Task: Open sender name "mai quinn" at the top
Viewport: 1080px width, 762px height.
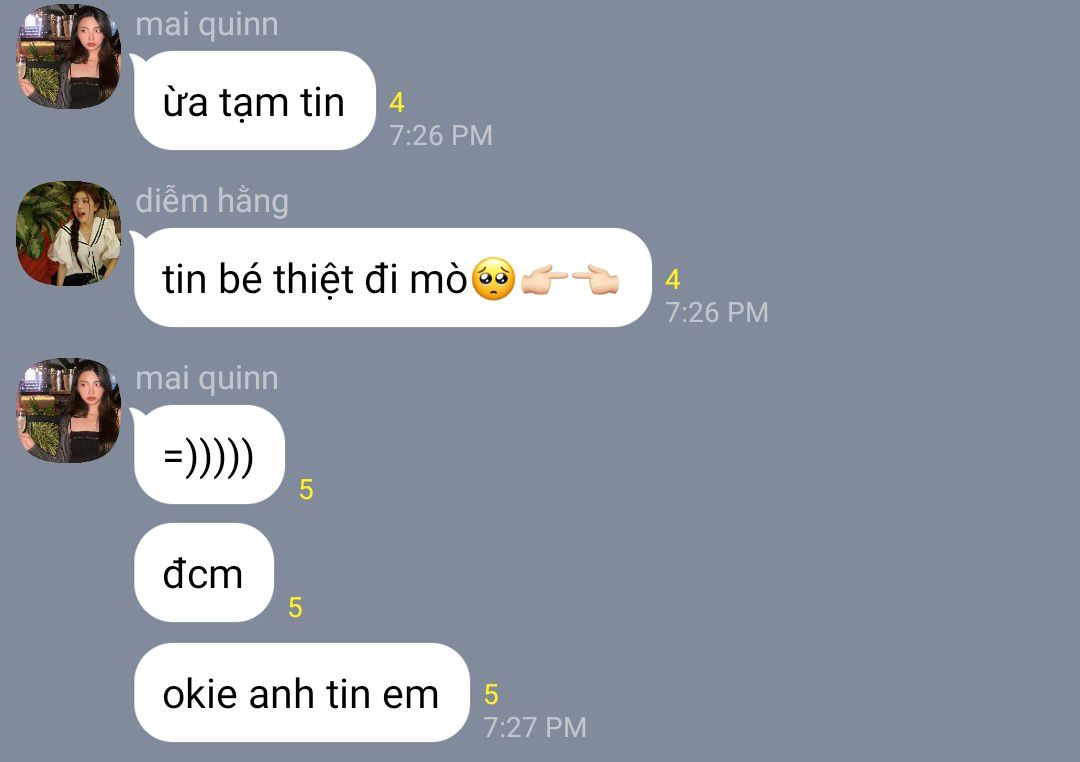Action: [x=207, y=25]
